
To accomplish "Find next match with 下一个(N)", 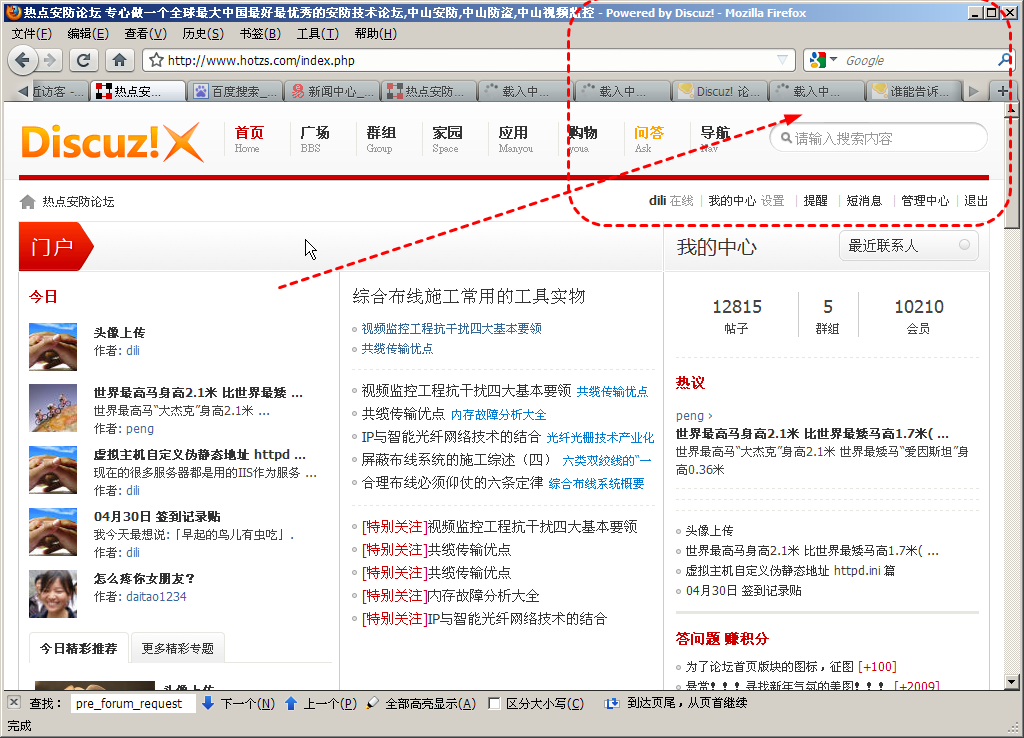I will tap(238, 703).
